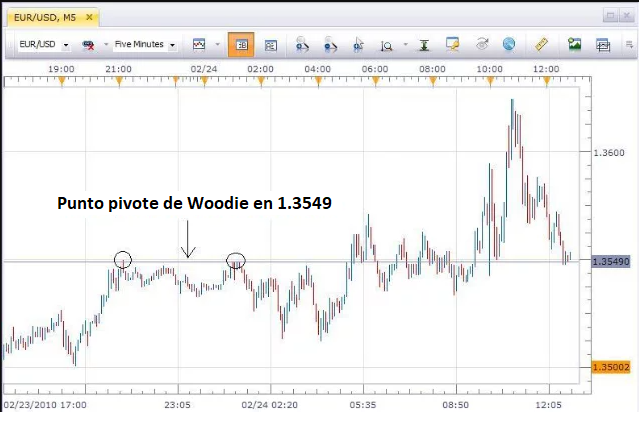This screenshot has height=433, width=639.
Task: Click the grey eye visibility icon
Action: click(482, 44)
